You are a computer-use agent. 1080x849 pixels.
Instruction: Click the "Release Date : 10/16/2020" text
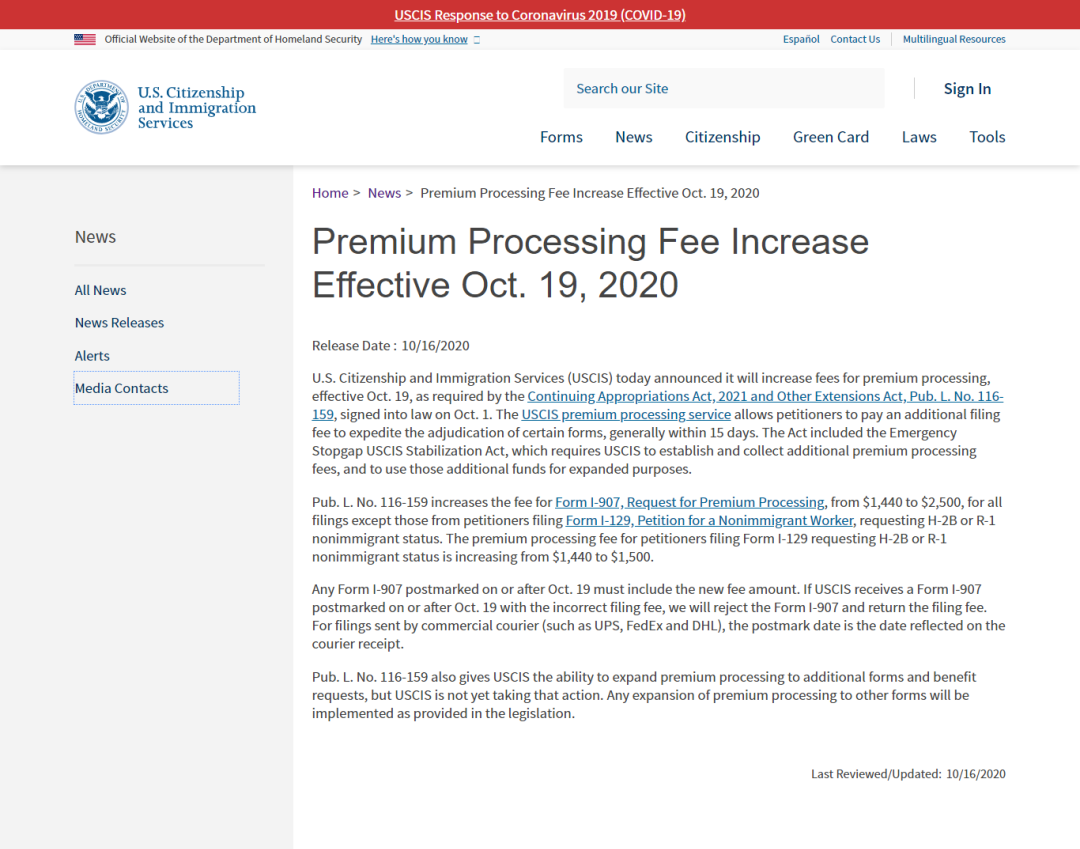[x=391, y=346]
